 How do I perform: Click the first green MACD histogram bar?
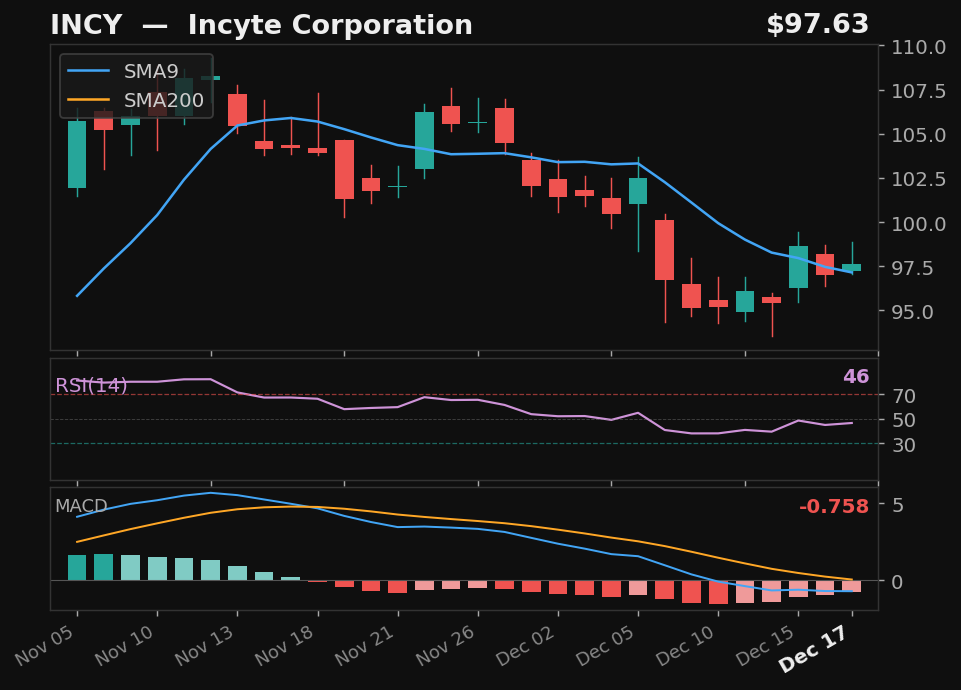pyautogui.click(x=77, y=568)
